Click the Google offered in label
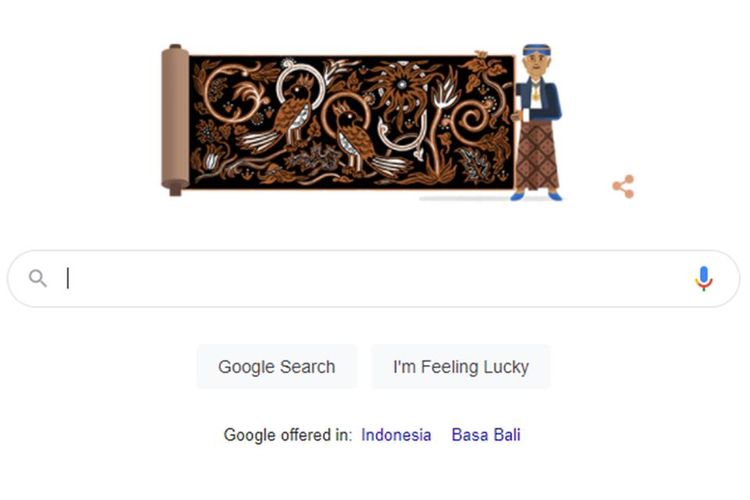The height and width of the screenshot is (500, 750). (x=287, y=434)
